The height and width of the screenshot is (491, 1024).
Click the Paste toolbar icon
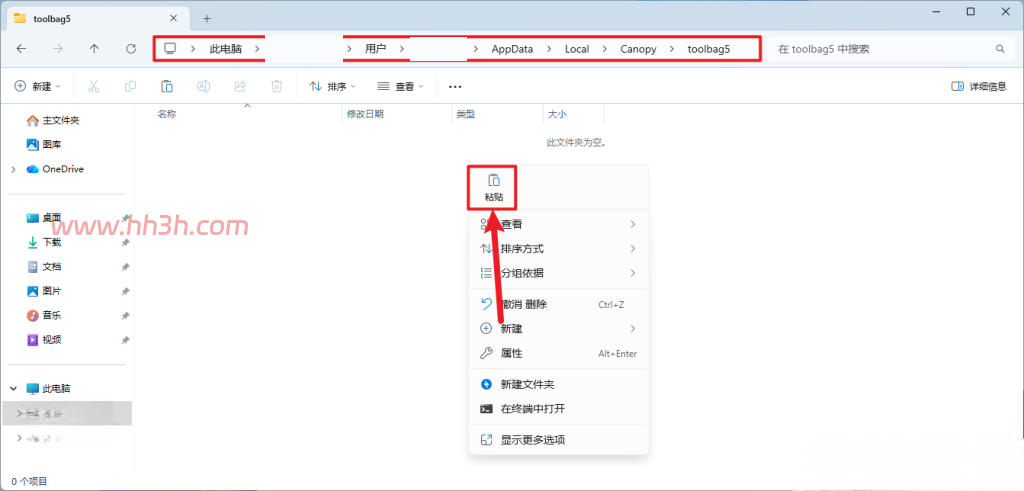(x=167, y=86)
